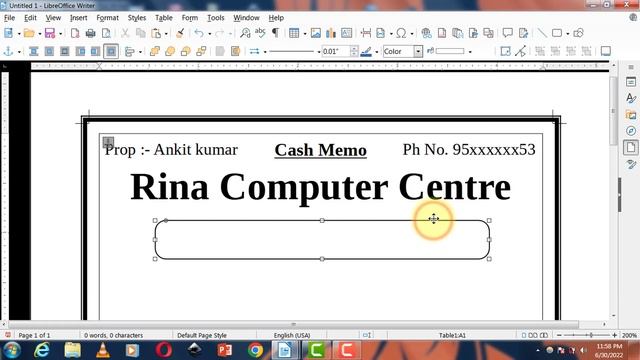Run the abc spelling check

(x=260, y=33)
